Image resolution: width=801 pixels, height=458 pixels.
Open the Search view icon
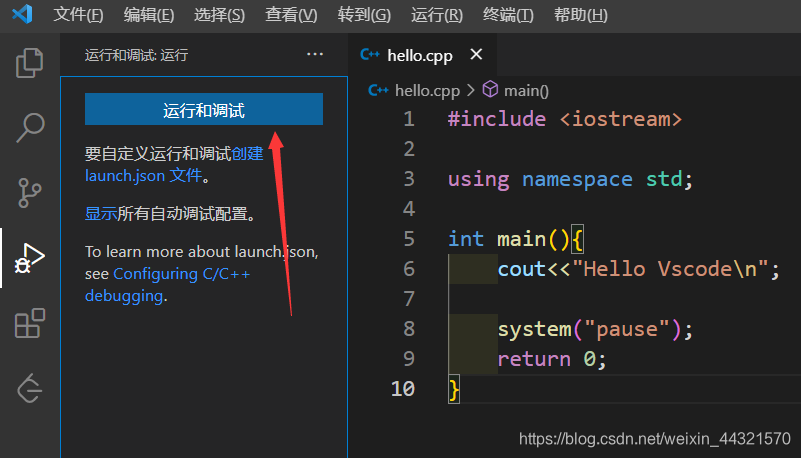pos(30,128)
